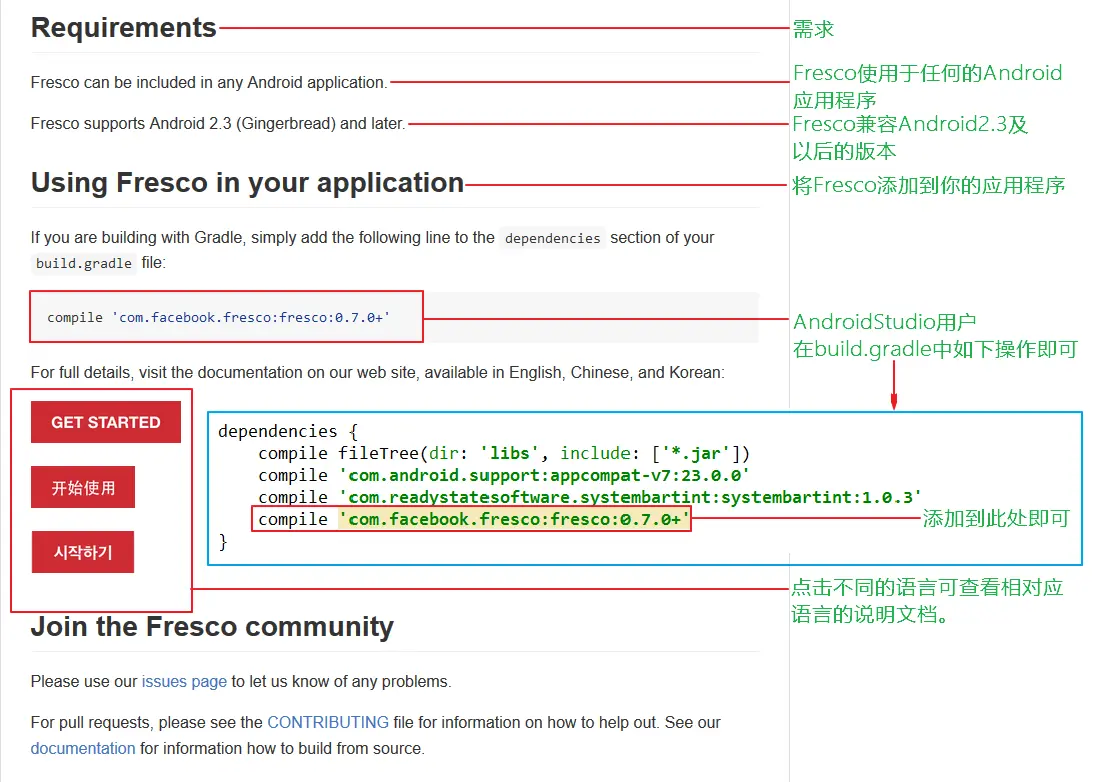
Task: Click the GET STARTED button
Action: [106, 422]
